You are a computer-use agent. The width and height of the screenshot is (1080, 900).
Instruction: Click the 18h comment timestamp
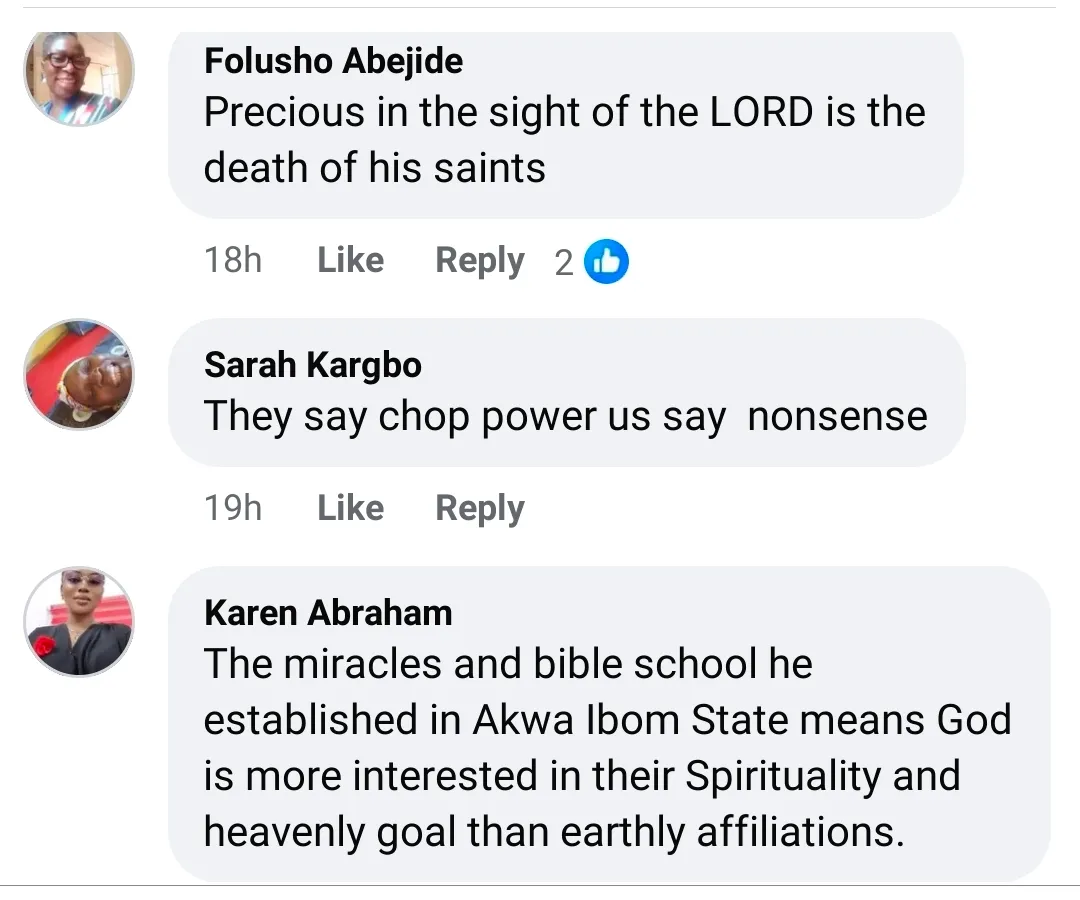[233, 261]
